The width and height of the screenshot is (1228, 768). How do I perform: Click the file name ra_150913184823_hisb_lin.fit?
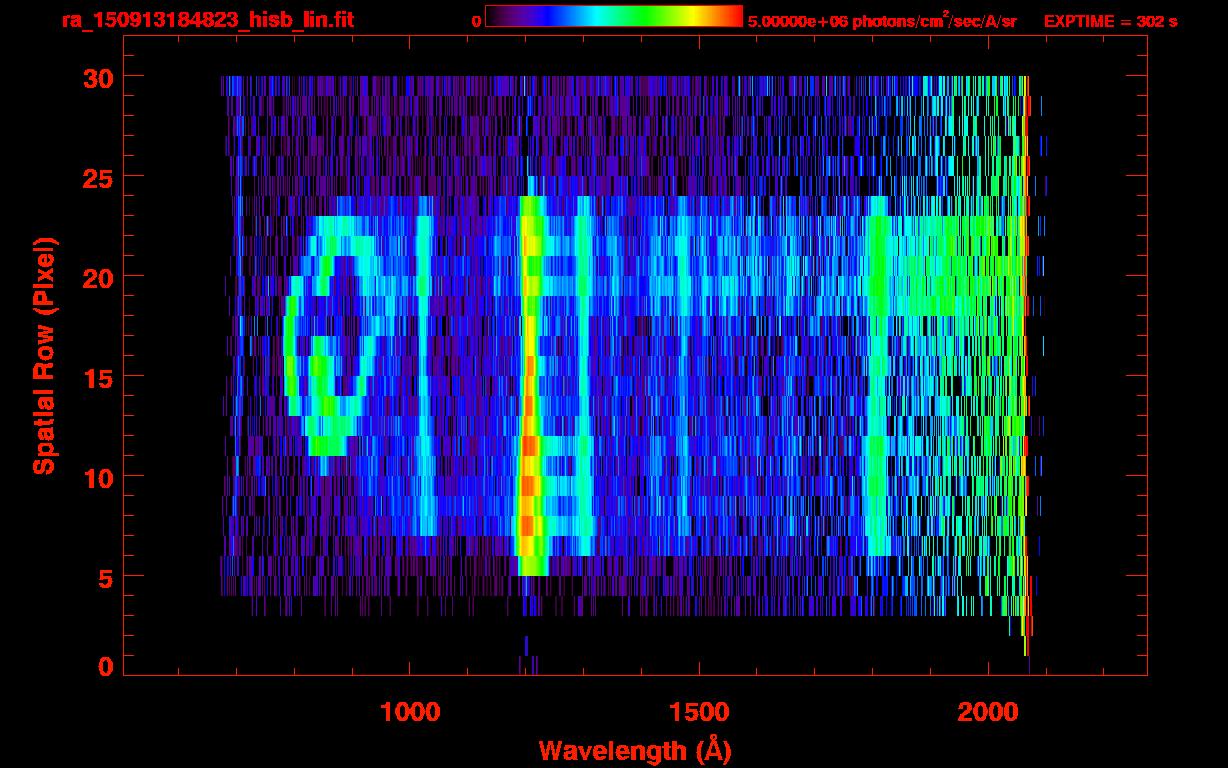tap(207, 20)
